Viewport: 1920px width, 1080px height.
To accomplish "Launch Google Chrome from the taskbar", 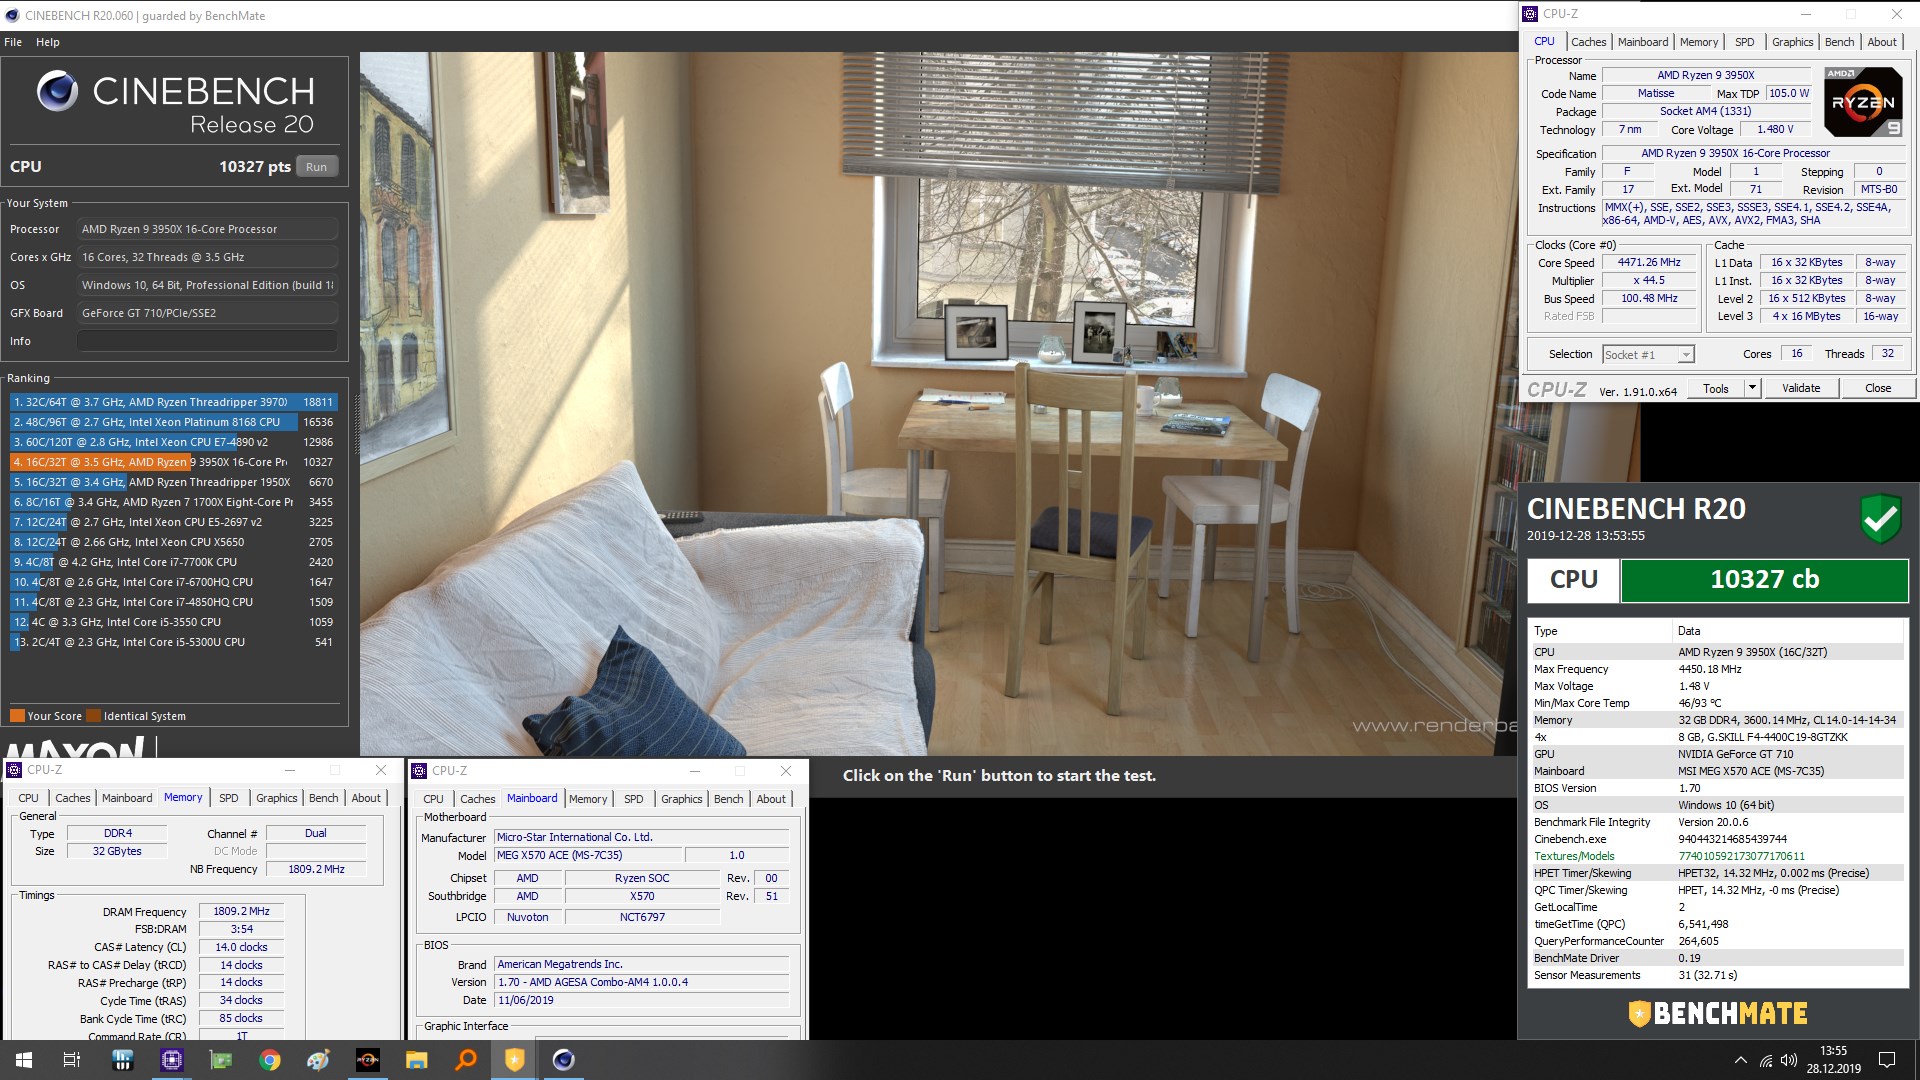I will pos(269,1060).
